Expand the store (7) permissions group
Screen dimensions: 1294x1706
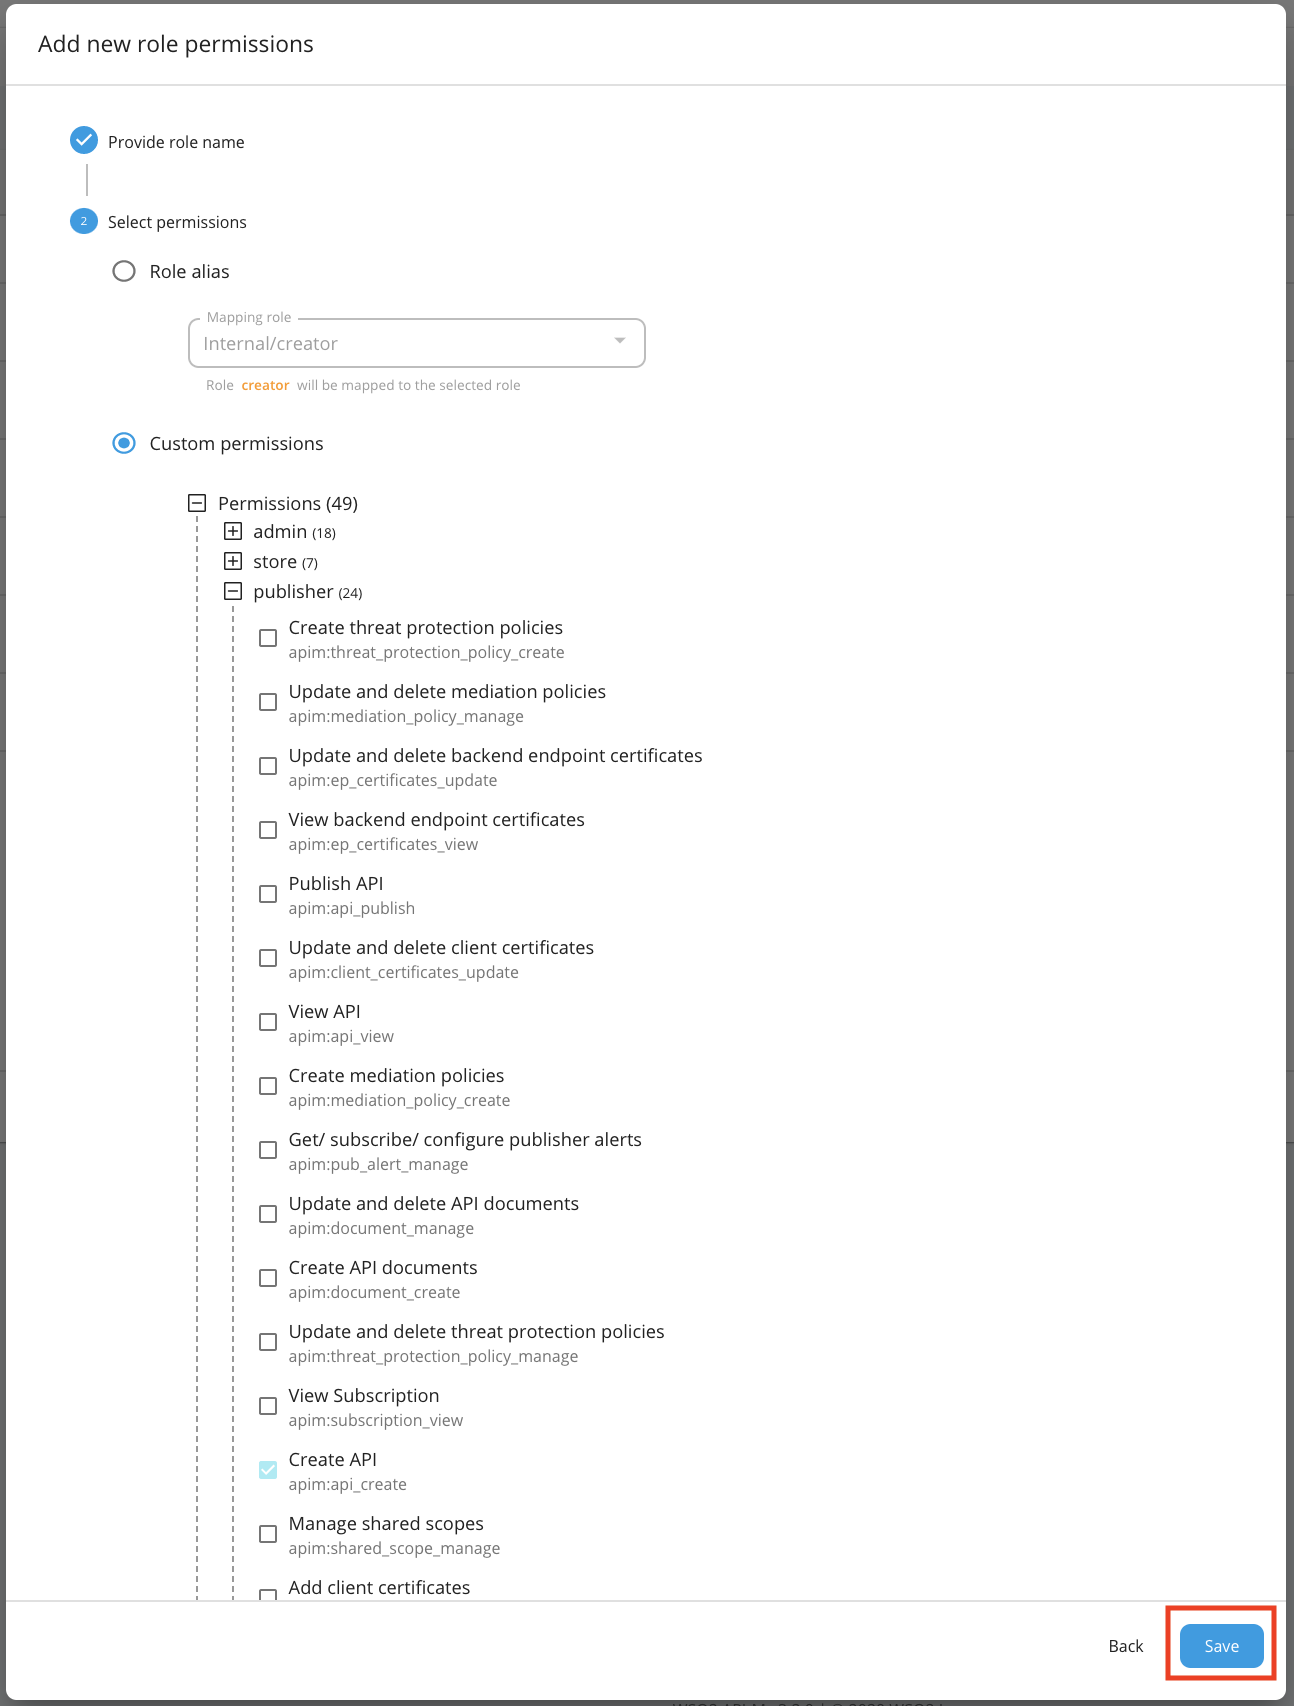234,561
